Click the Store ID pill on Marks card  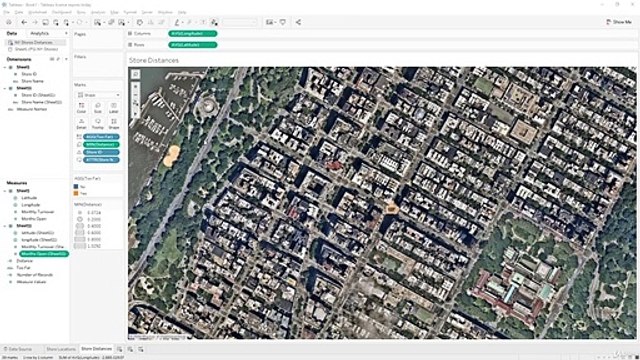coord(101,152)
